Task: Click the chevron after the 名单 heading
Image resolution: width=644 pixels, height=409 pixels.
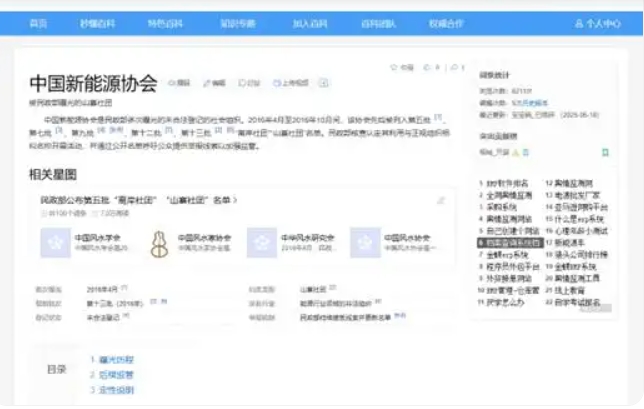Action: 235,200
